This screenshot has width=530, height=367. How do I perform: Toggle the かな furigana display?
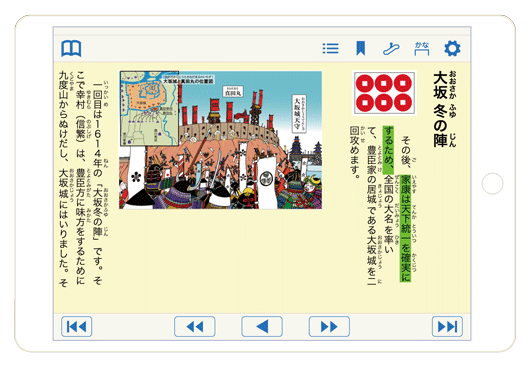click(x=422, y=48)
